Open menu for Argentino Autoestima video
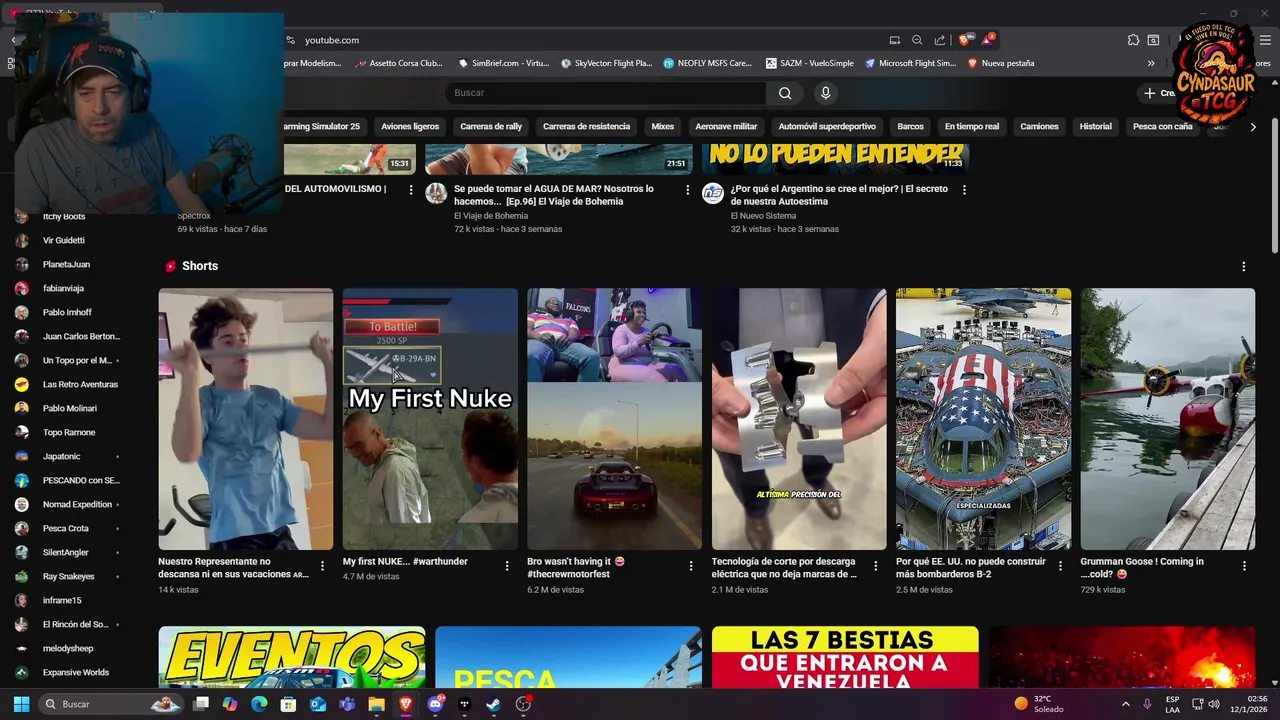Viewport: 1280px width, 720px height. click(964, 189)
